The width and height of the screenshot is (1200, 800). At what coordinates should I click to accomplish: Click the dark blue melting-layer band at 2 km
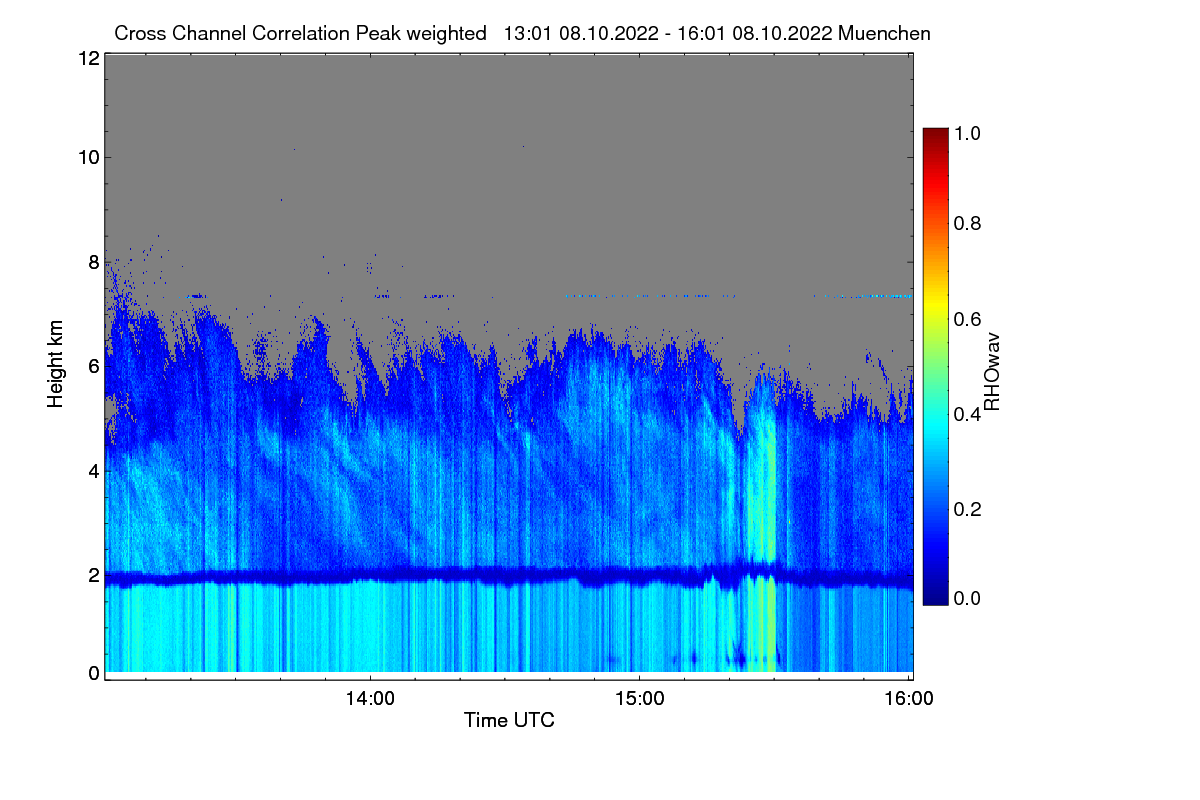[508, 577]
